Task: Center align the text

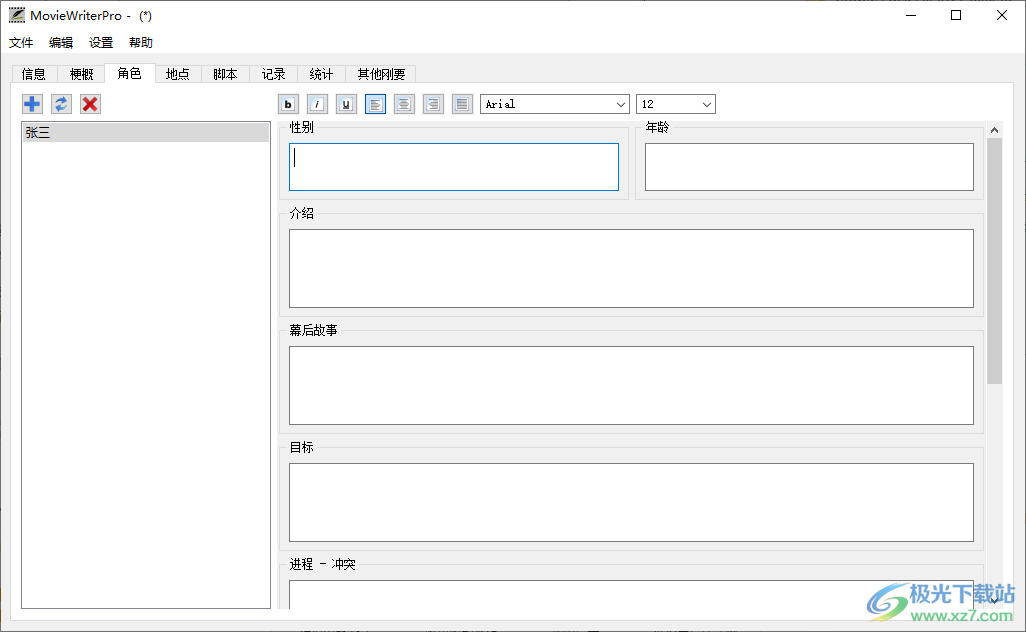Action: [404, 104]
